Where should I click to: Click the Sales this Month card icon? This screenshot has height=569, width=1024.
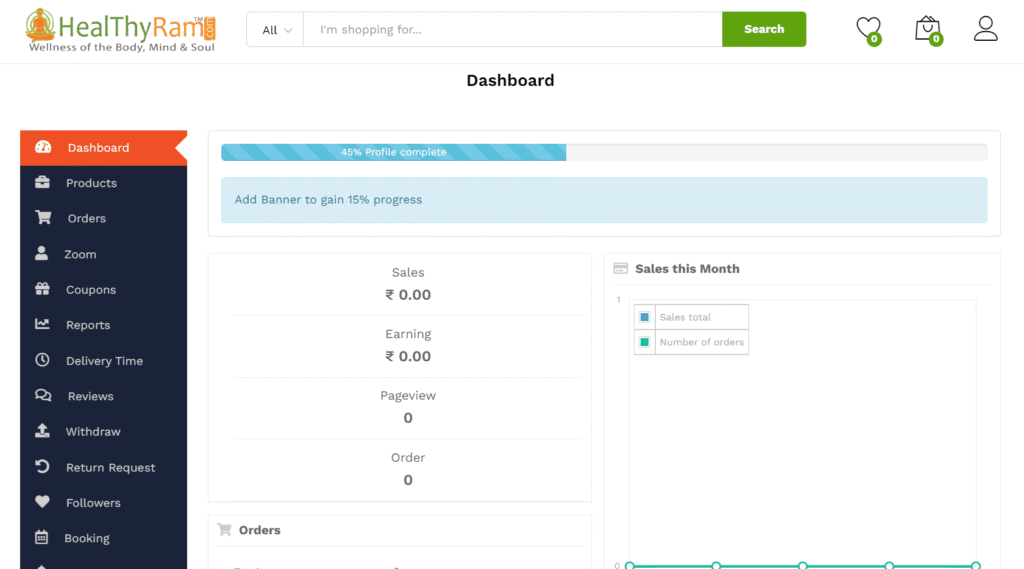point(620,268)
